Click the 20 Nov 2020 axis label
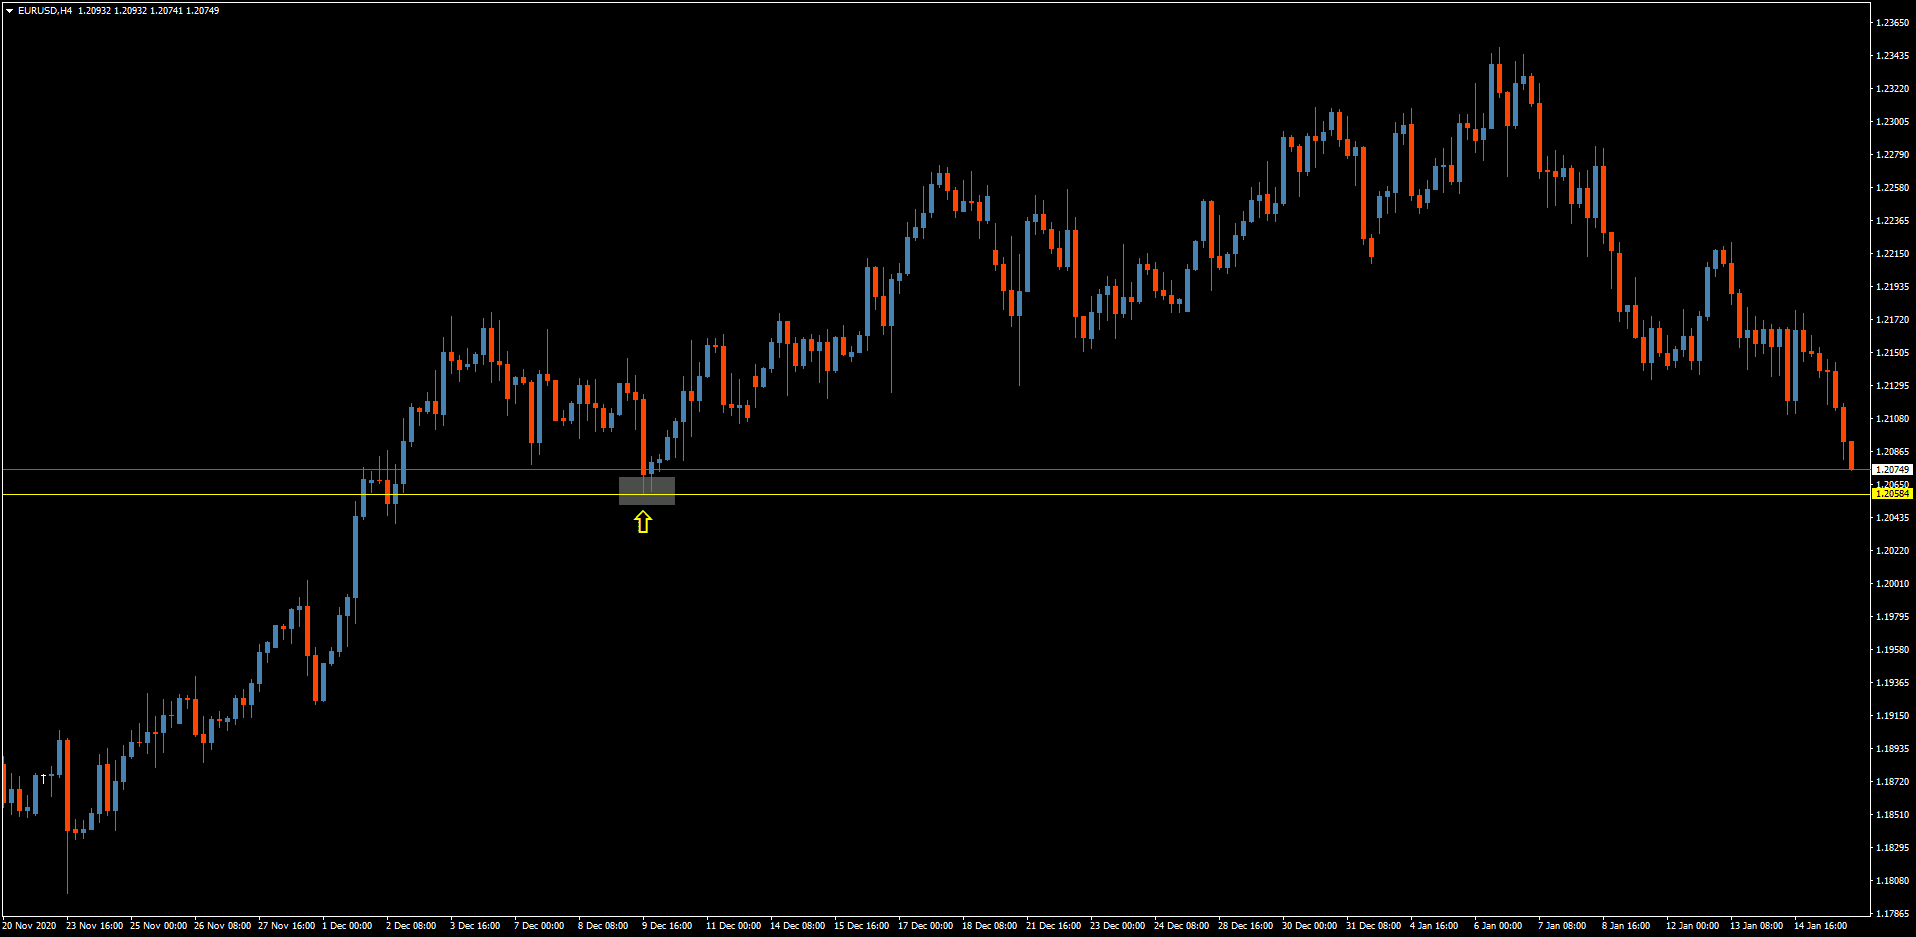 [x=30, y=925]
